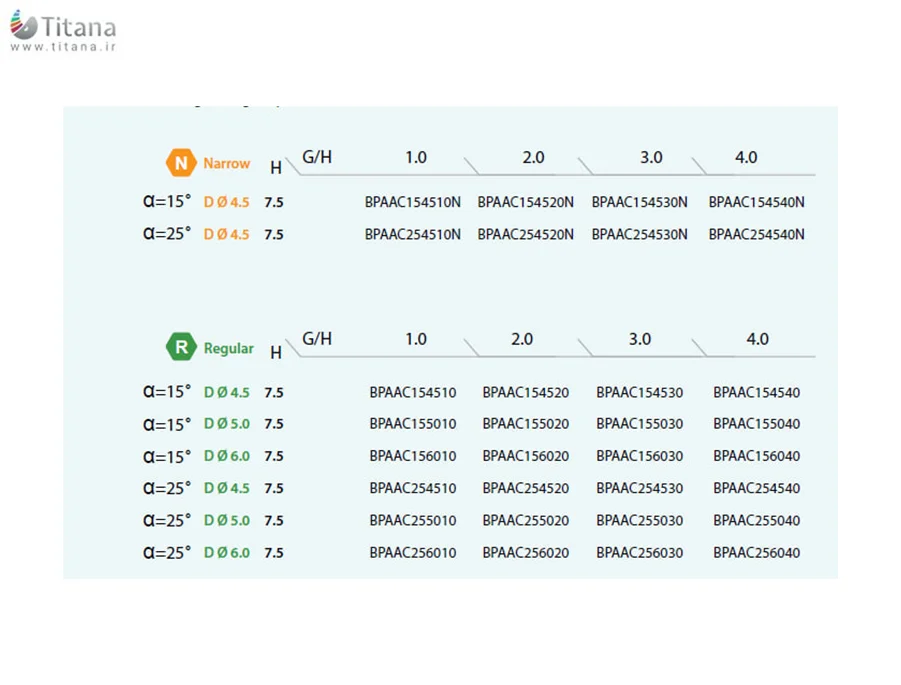Image resolution: width=901 pixels, height=685 pixels.
Task: Open the www.titana.ir website link
Action: tap(62, 47)
